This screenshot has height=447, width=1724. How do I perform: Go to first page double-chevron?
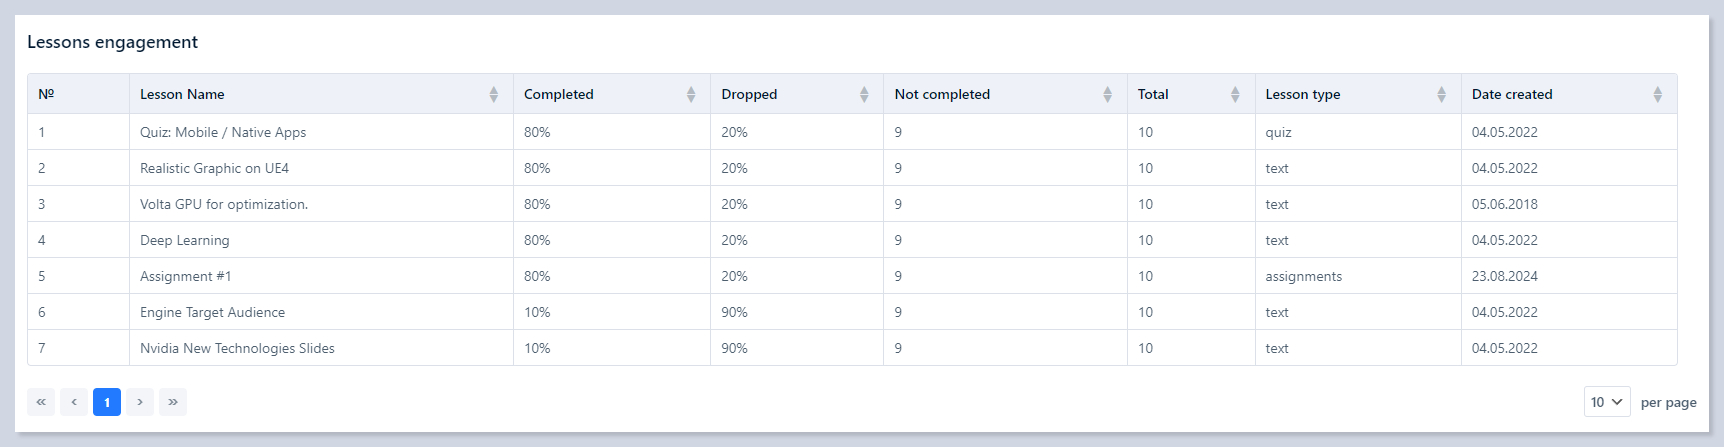(x=41, y=402)
